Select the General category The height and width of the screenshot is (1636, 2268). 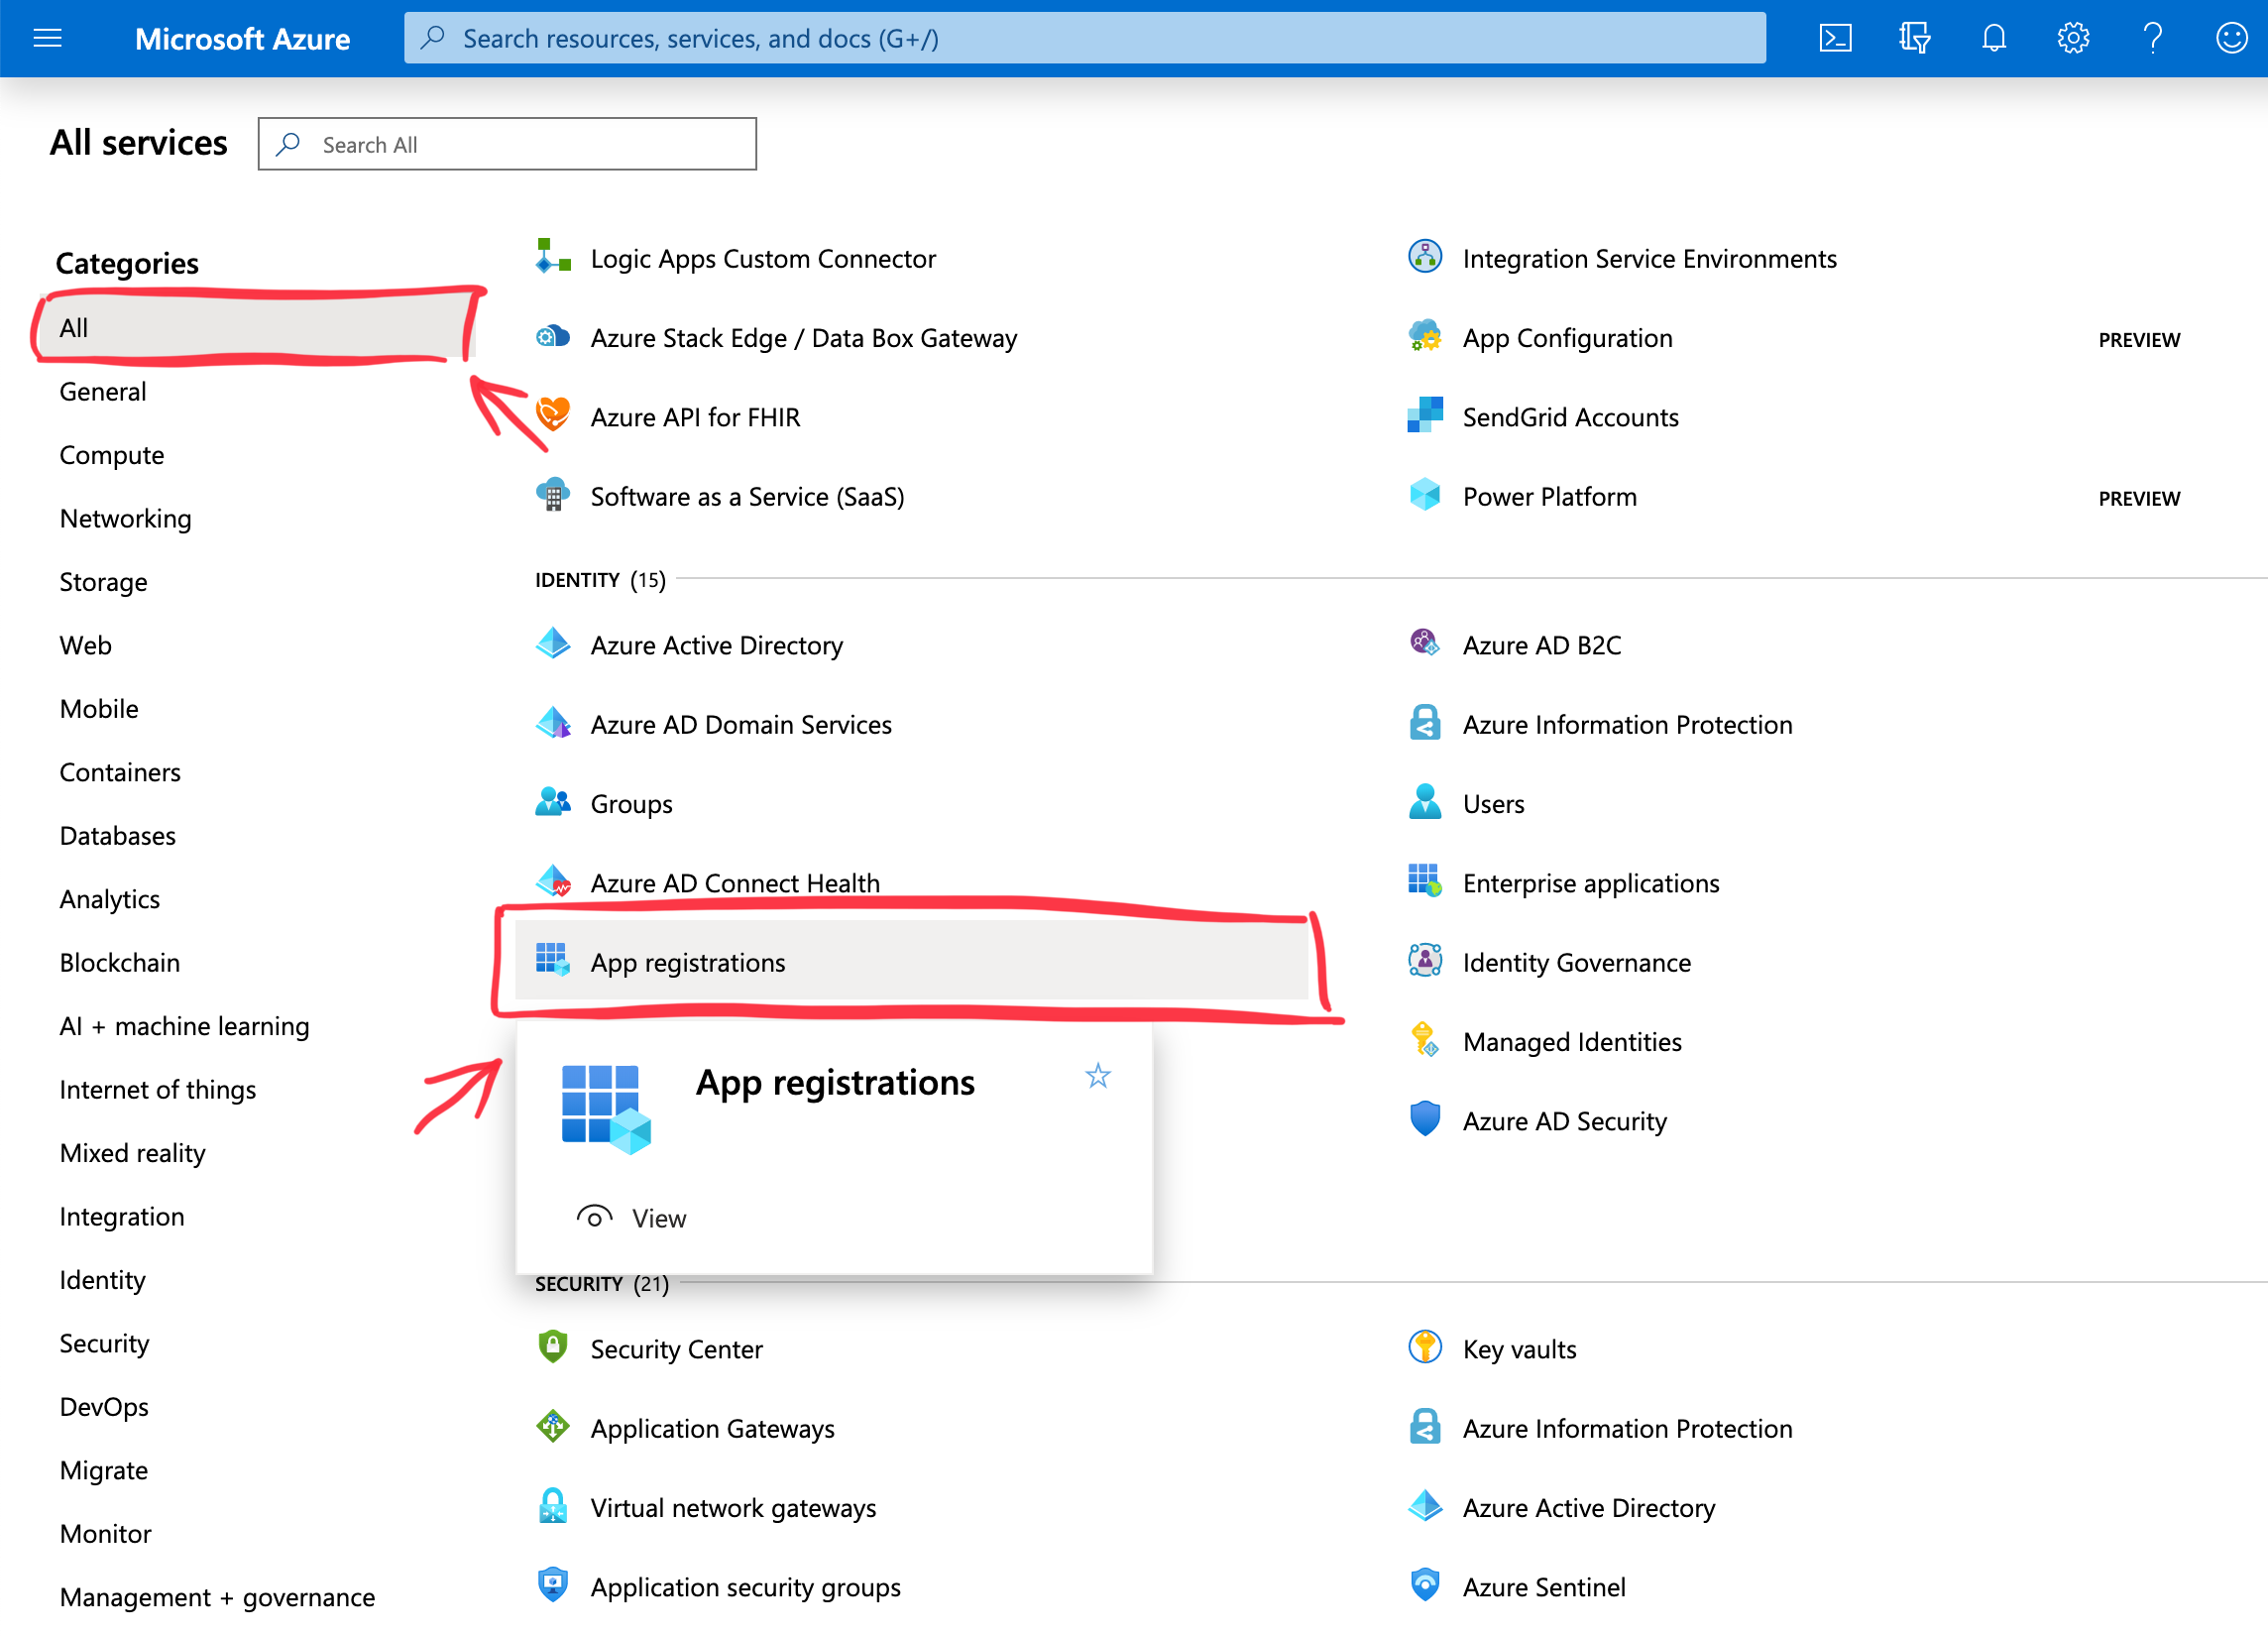[103, 392]
